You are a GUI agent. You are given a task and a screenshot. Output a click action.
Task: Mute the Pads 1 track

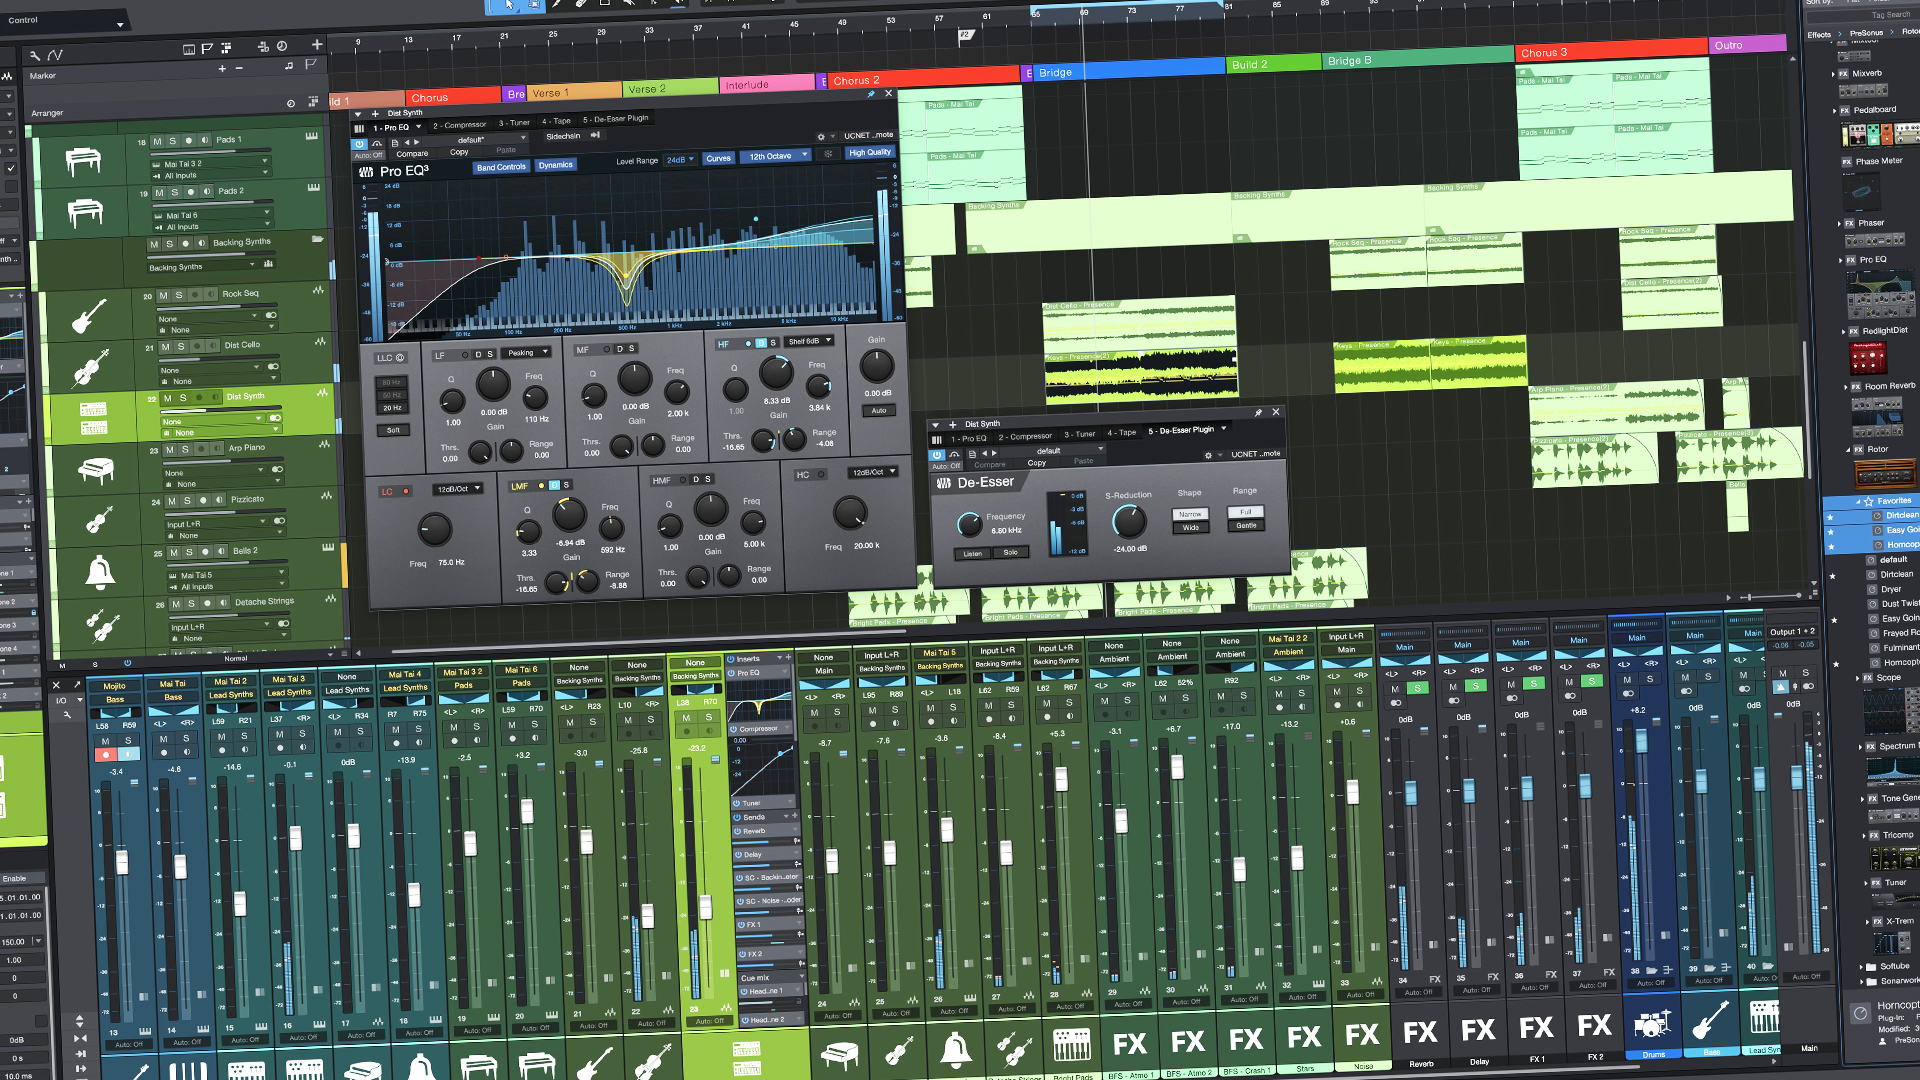[x=156, y=141]
